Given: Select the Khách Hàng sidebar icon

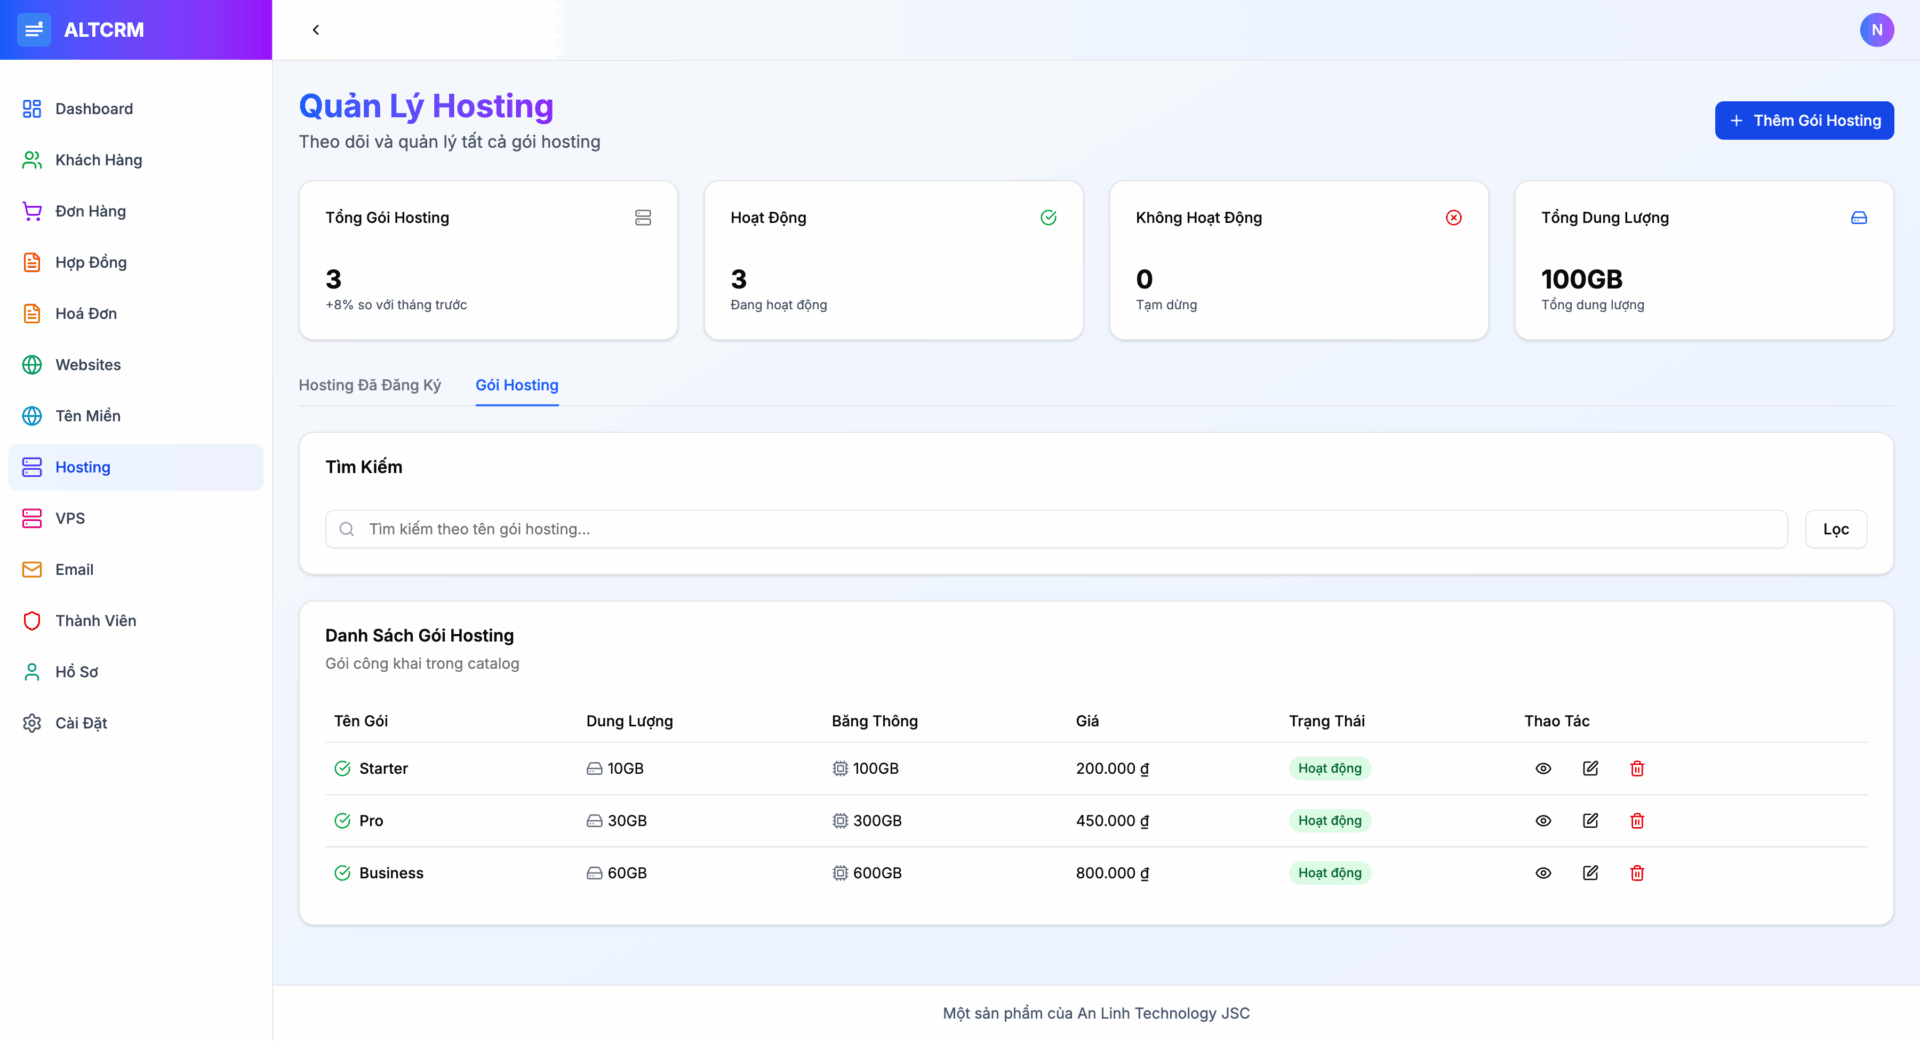Looking at the screenshot, I should coord(31,159).
